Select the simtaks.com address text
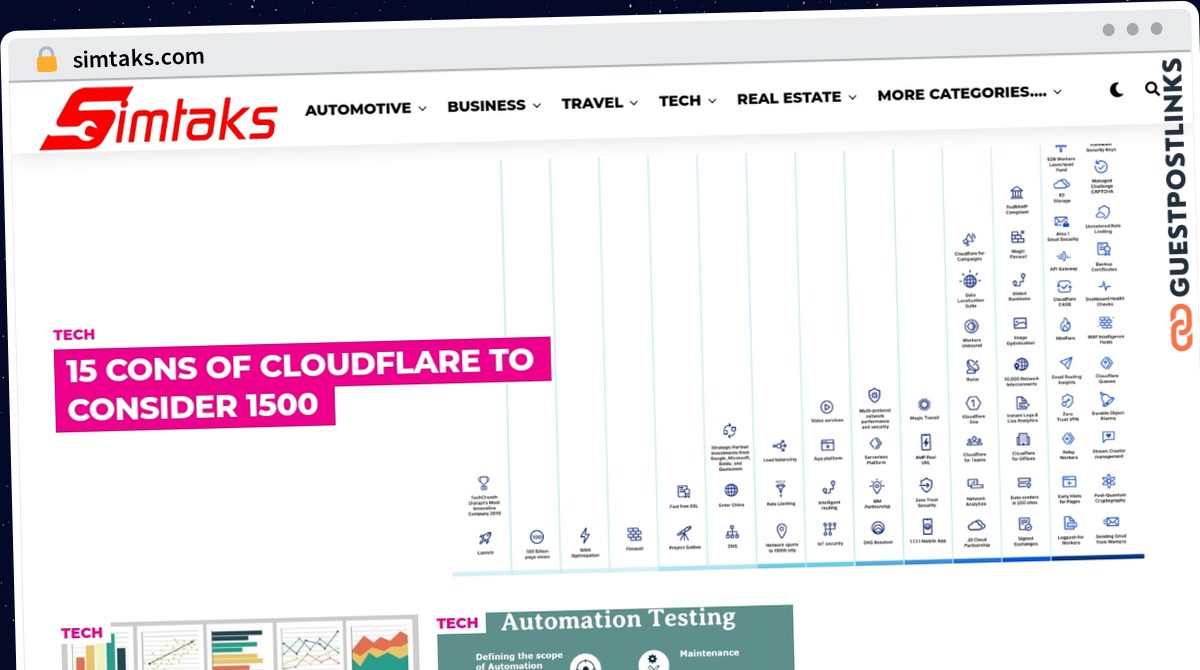1200x670 pixels. point(138,58)
